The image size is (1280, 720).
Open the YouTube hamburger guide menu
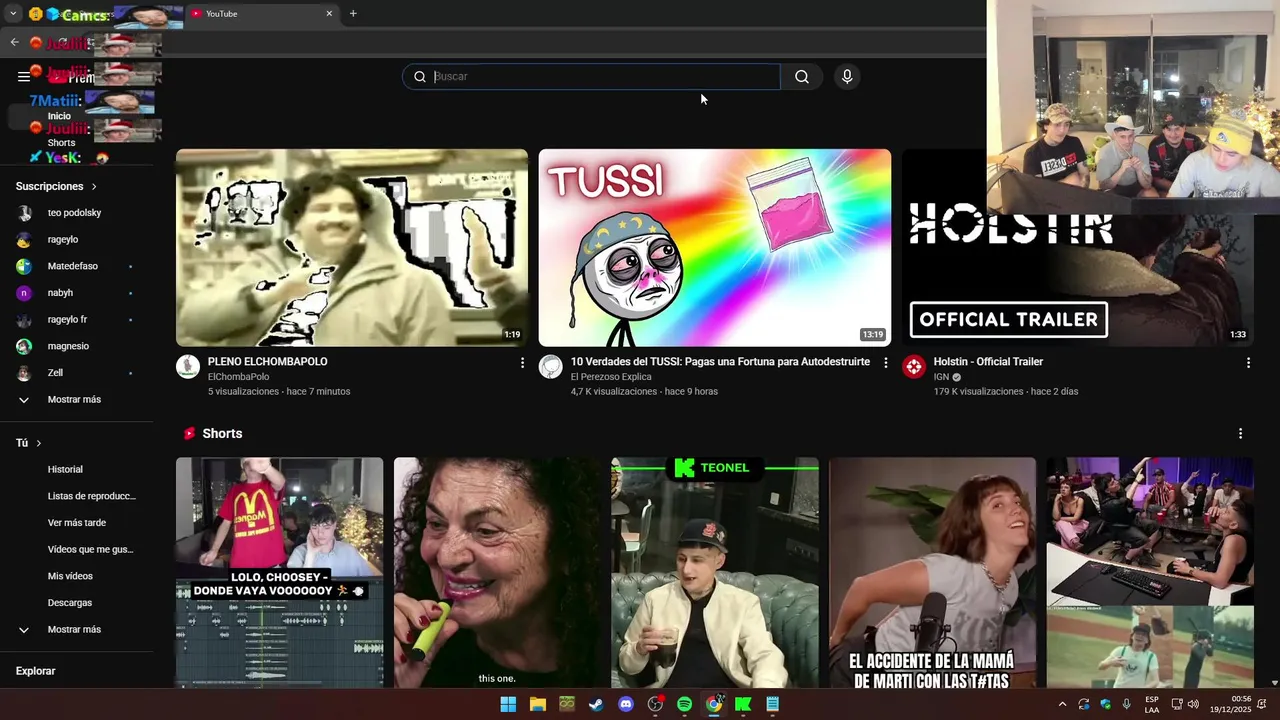point(23,77)
